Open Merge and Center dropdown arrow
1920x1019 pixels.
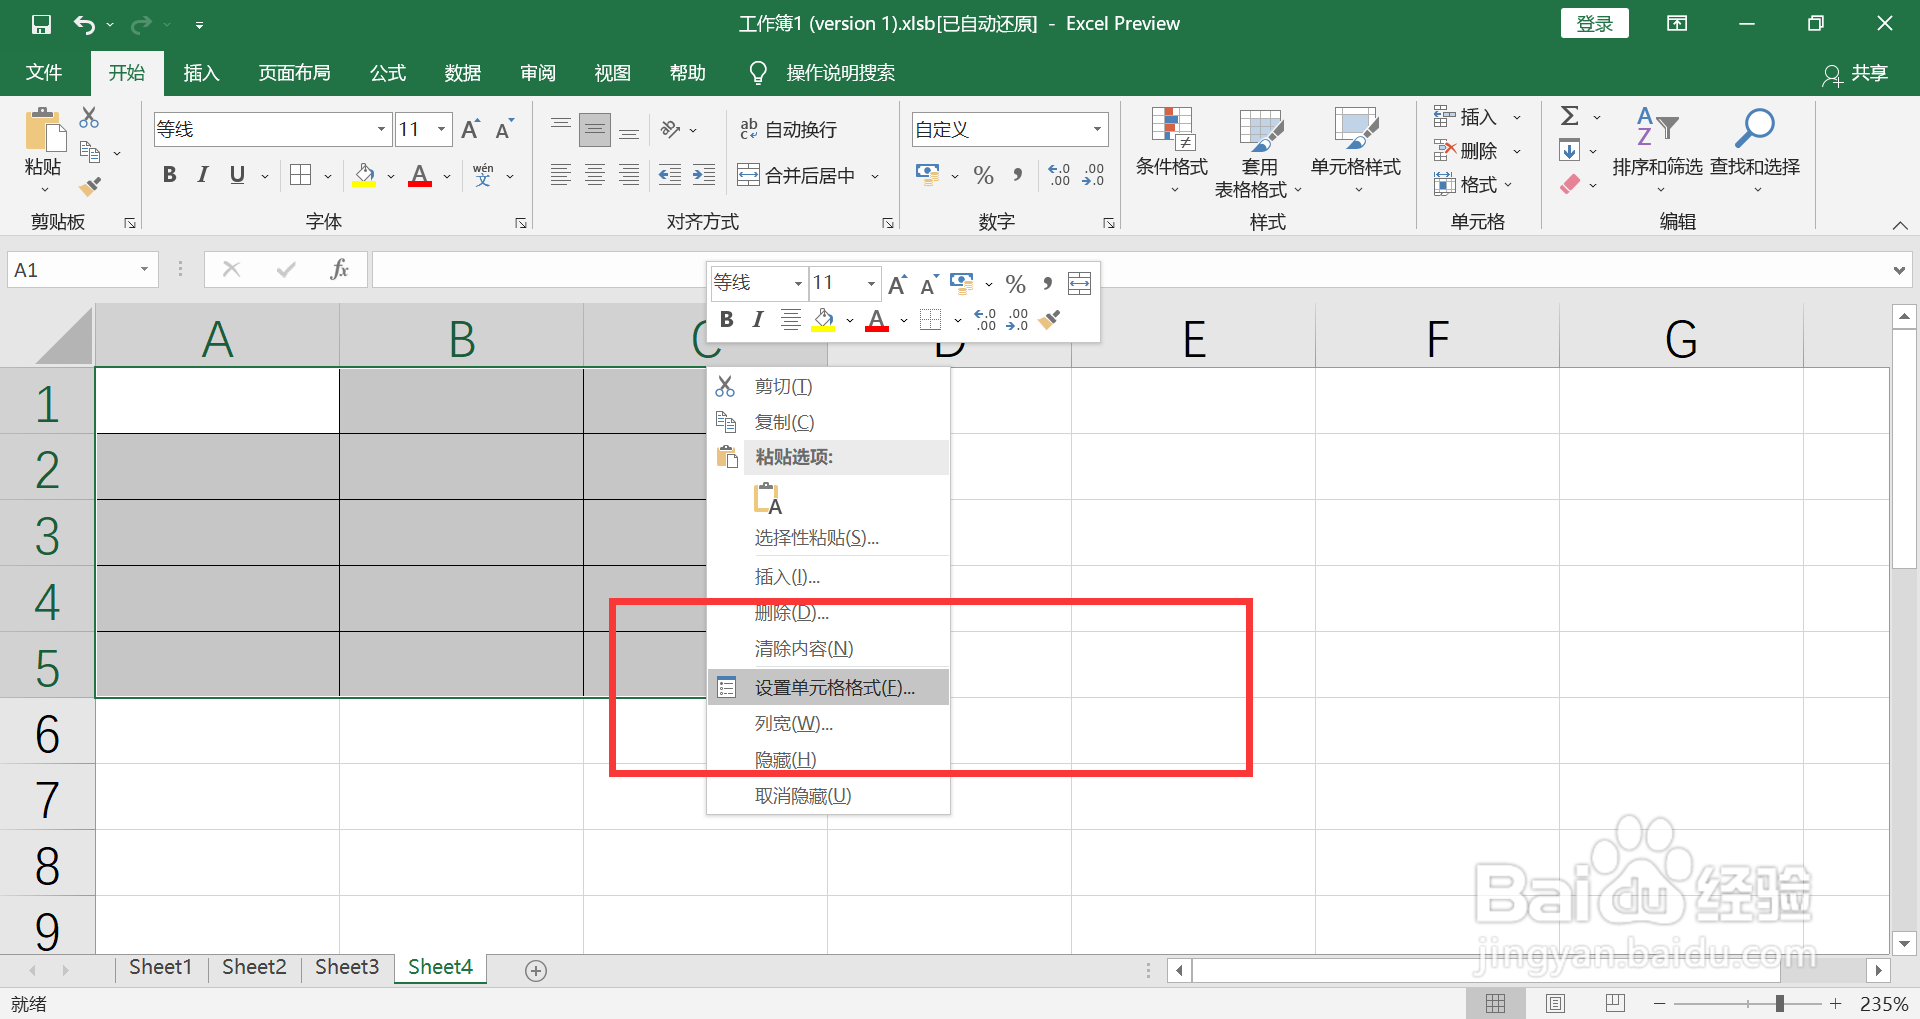point(875,176)
